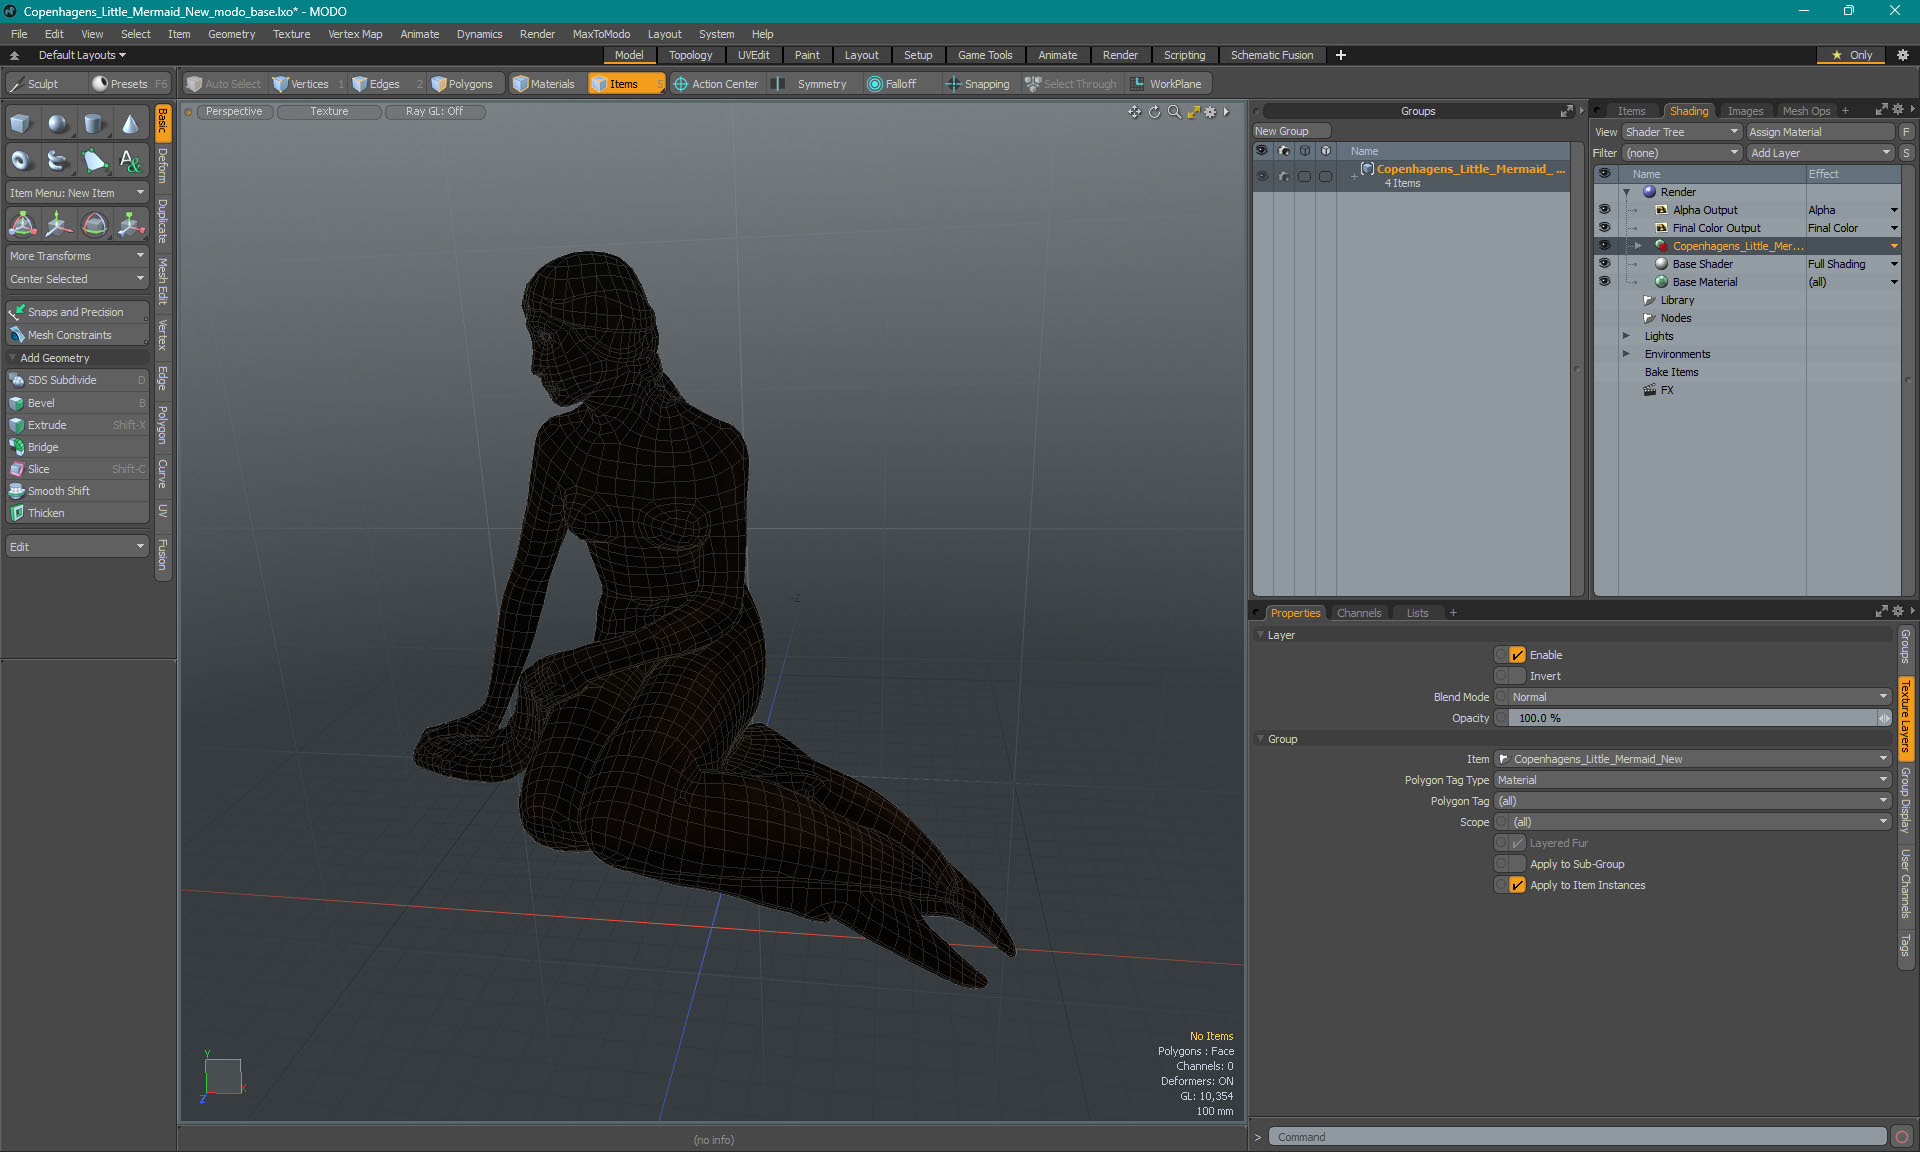Select the Copenhagens_Little_Mer shader tree item
The height and width of the screenshot is (1152, 1920).
[1738, 246]
